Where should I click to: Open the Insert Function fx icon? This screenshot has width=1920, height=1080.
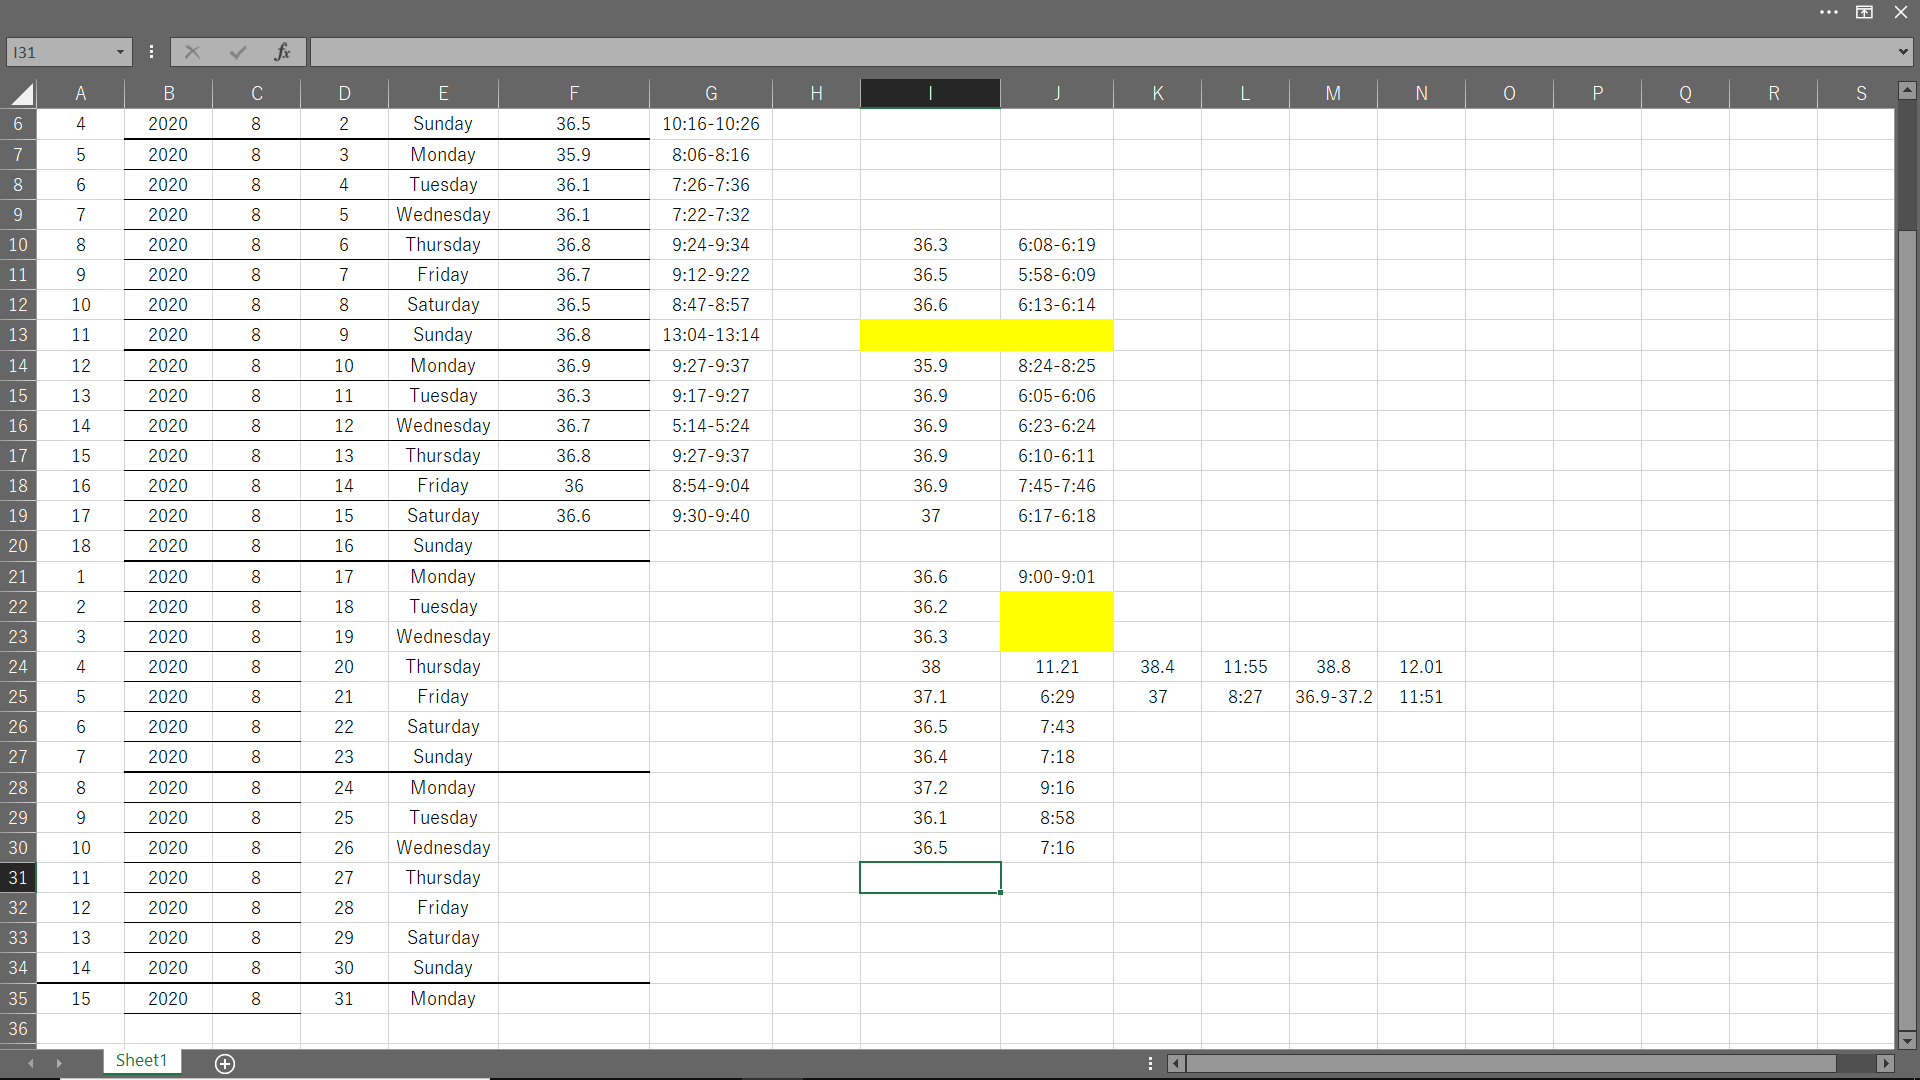[283, 52]
